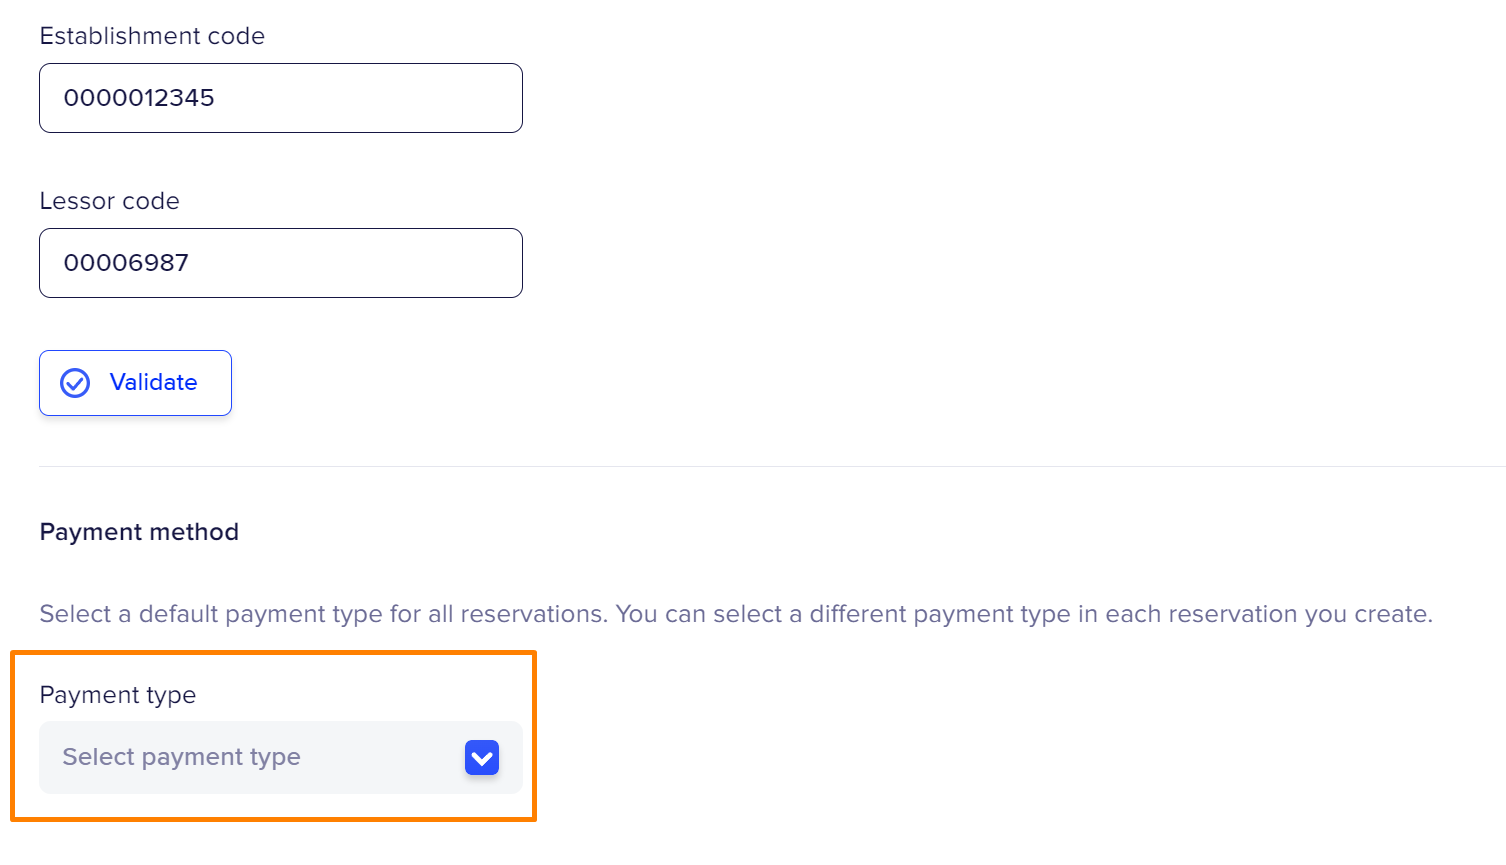The height and width of the screenshot is (865, 1506).
Task: Click the word Validate in the button
Action: (x=153, y=383)
